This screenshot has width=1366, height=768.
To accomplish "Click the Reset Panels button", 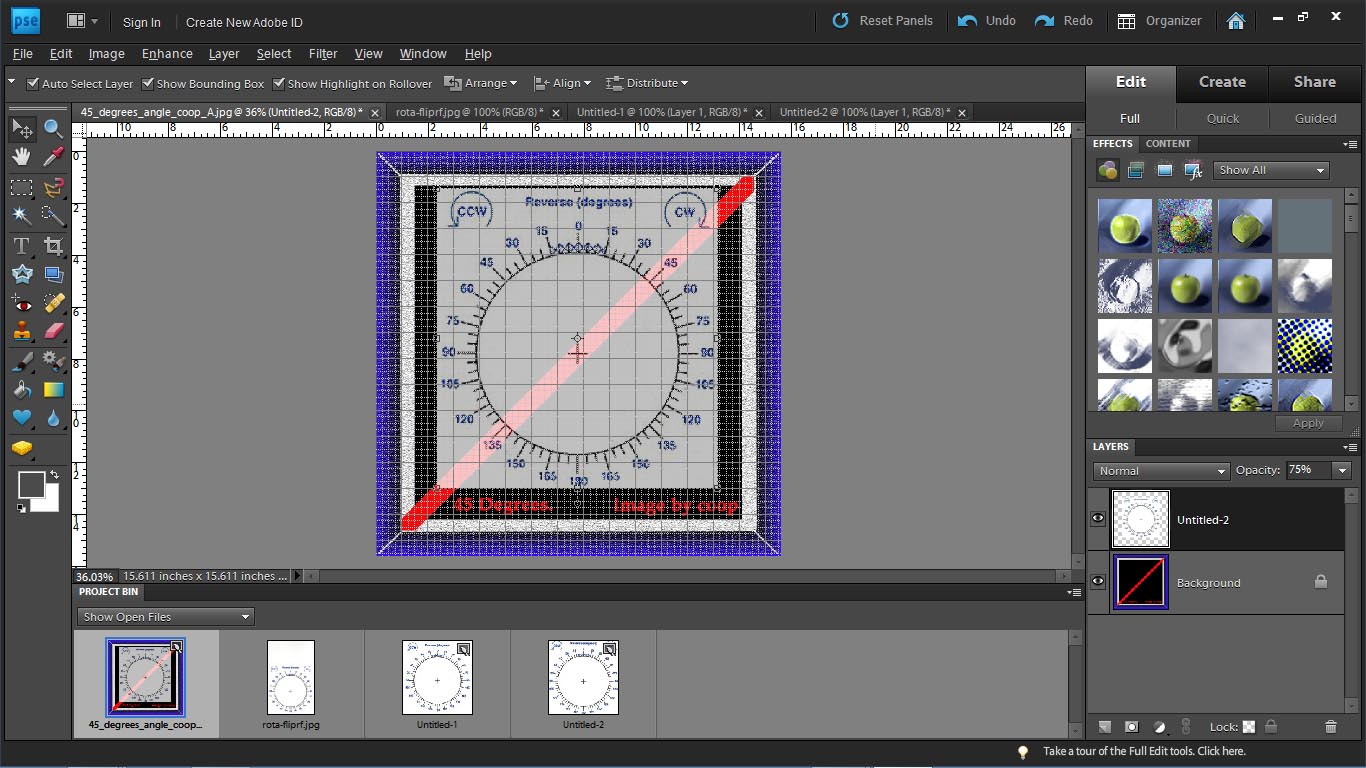I will coord(882,20).
